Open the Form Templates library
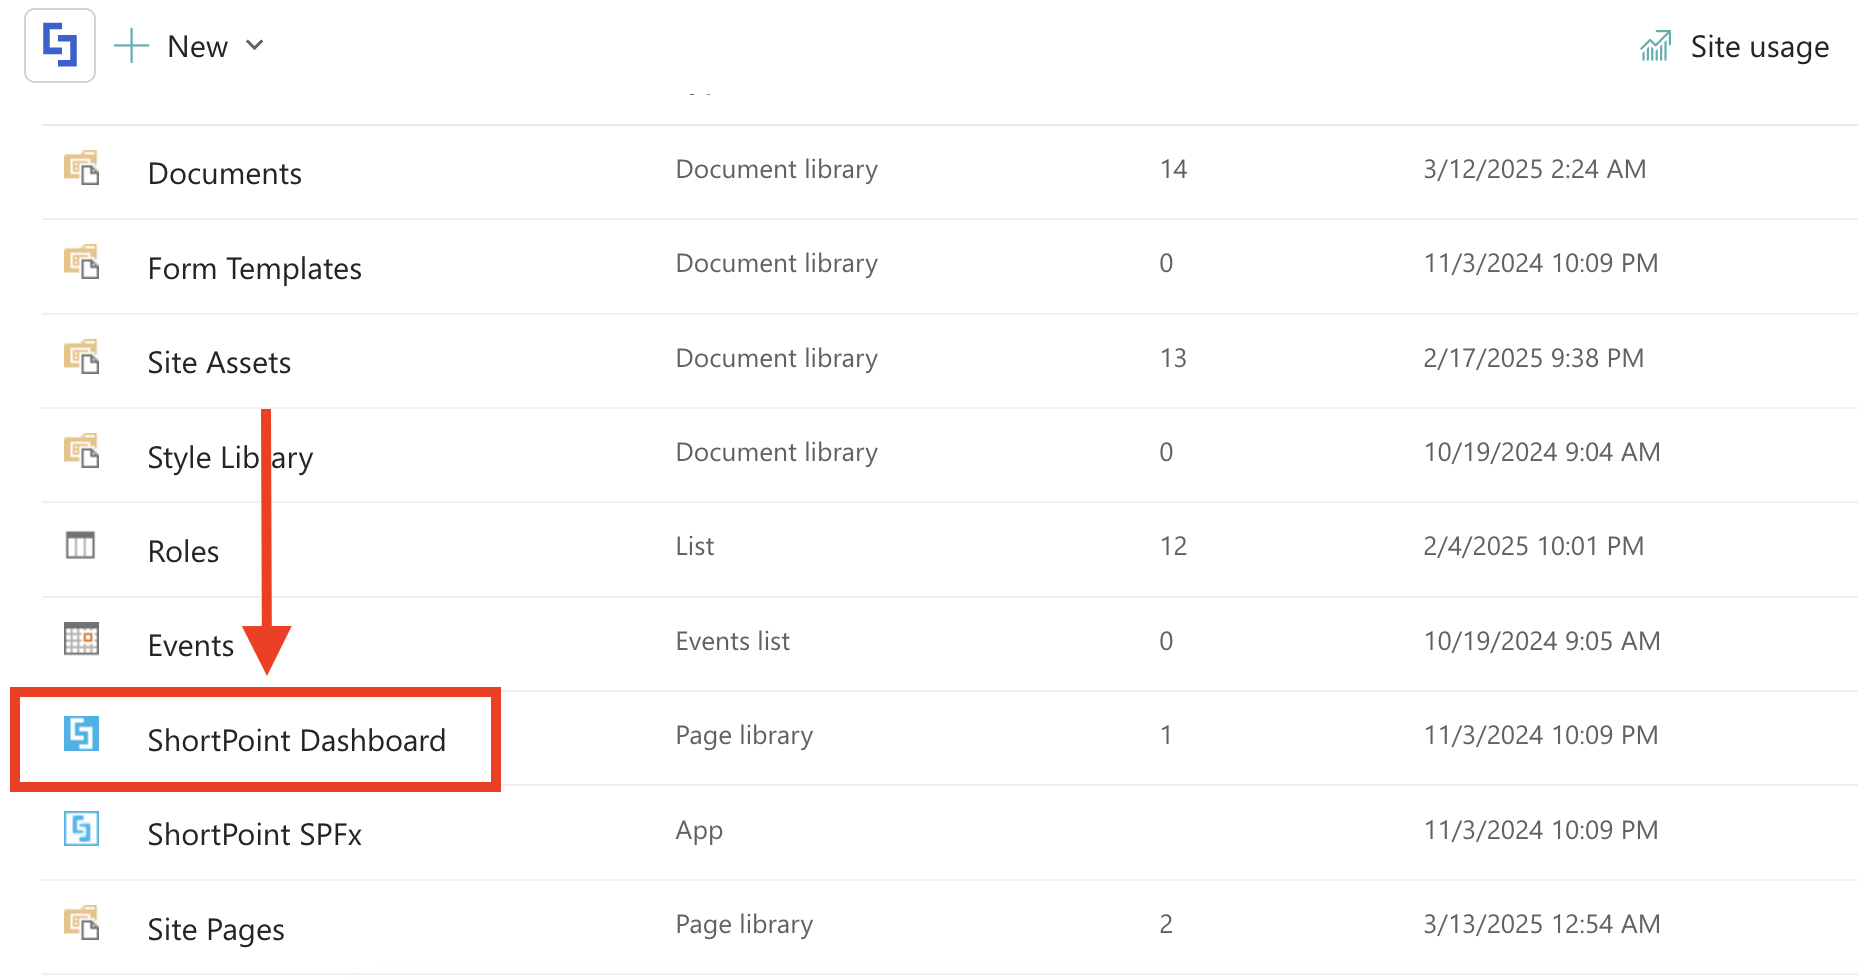 pos(254,268)
